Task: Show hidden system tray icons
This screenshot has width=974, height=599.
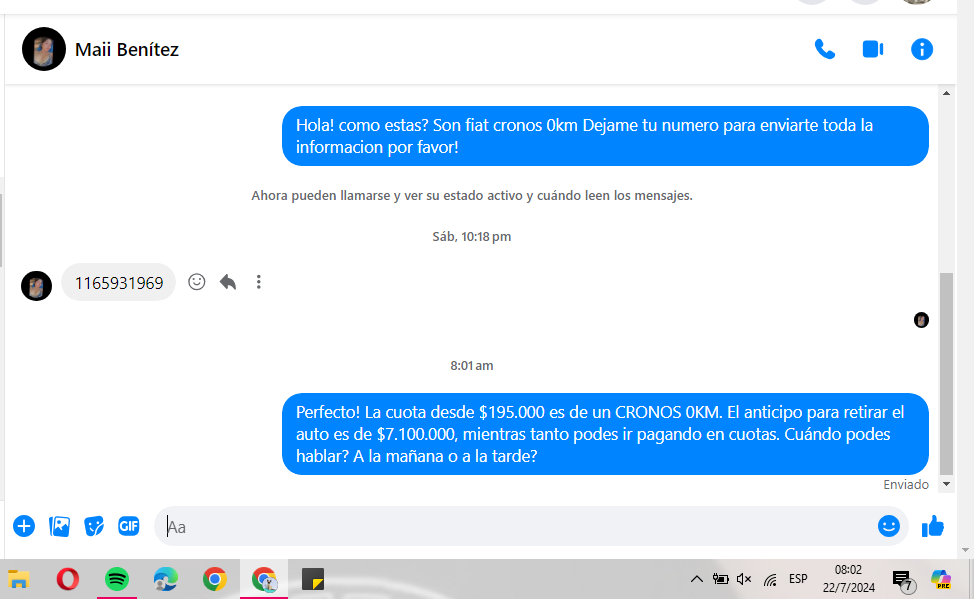Action: tap(697, 579)
